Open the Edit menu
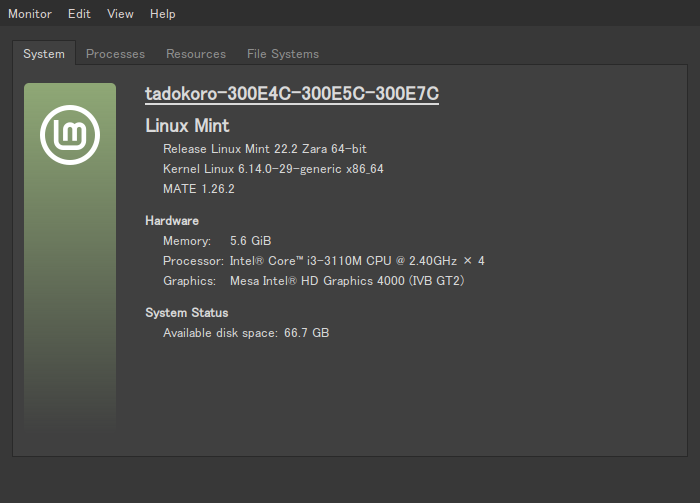The image size is (700, 503). coord(79,14)
